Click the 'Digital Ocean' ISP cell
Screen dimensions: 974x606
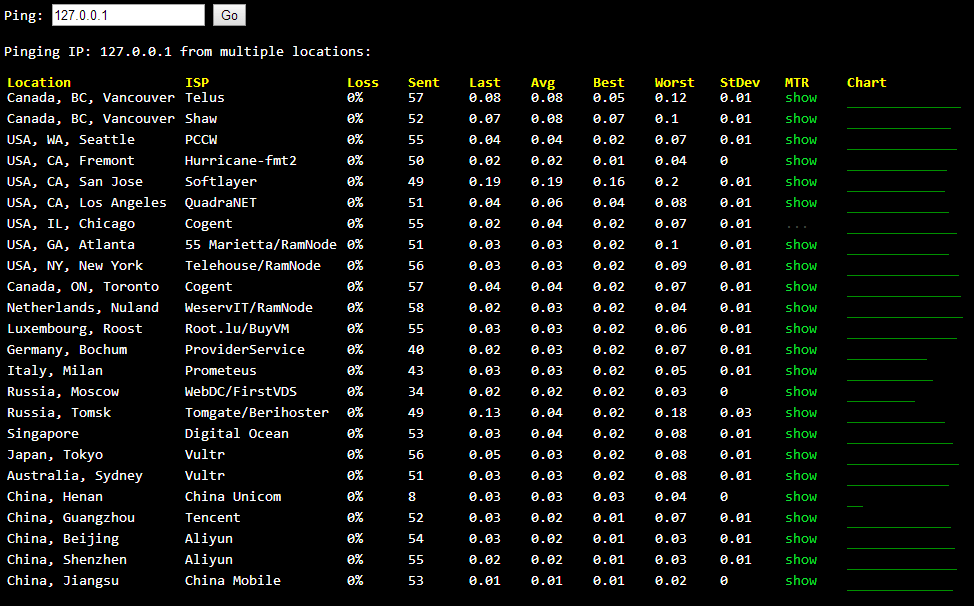click(x=237, y=434)
